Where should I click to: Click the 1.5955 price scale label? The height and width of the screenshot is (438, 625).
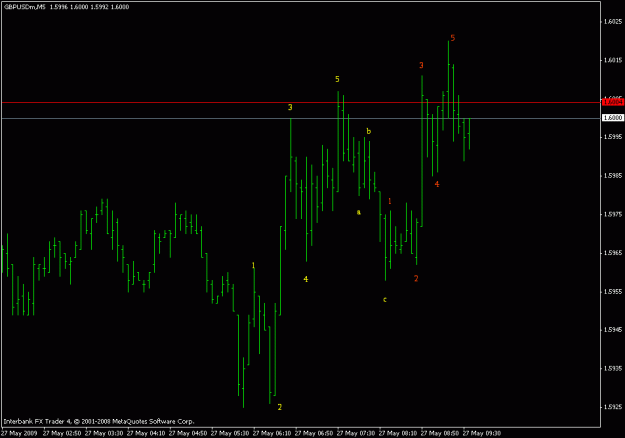613,291
